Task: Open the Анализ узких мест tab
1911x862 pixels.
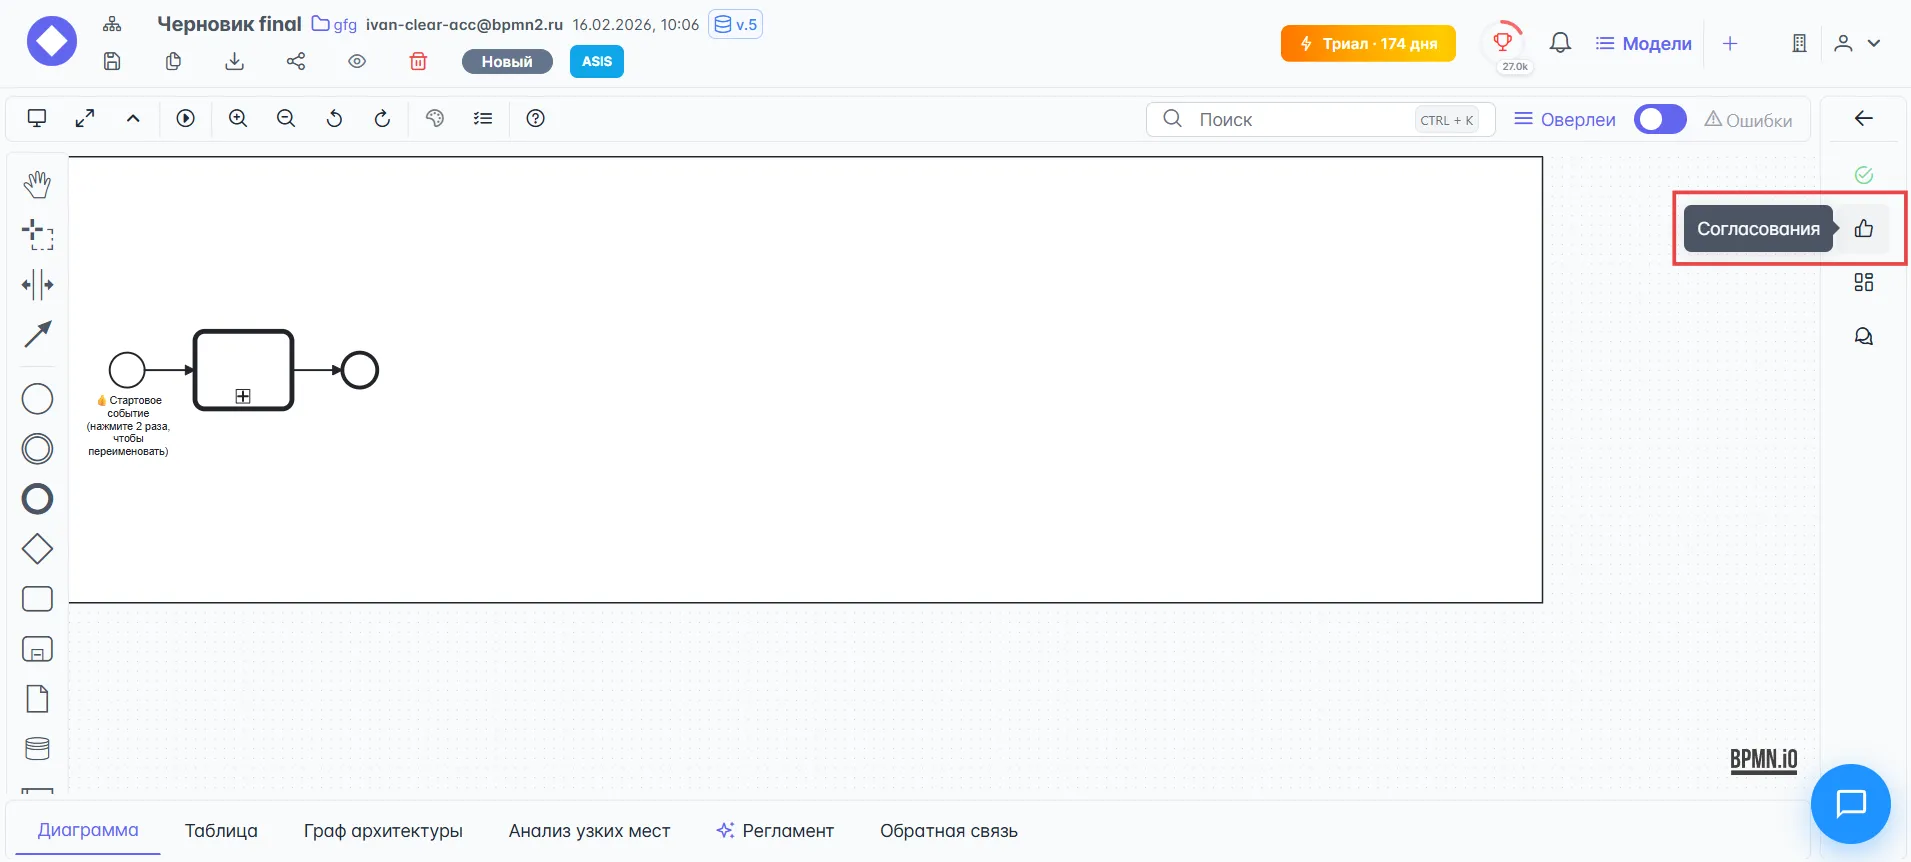Action: tap(589, 831)
